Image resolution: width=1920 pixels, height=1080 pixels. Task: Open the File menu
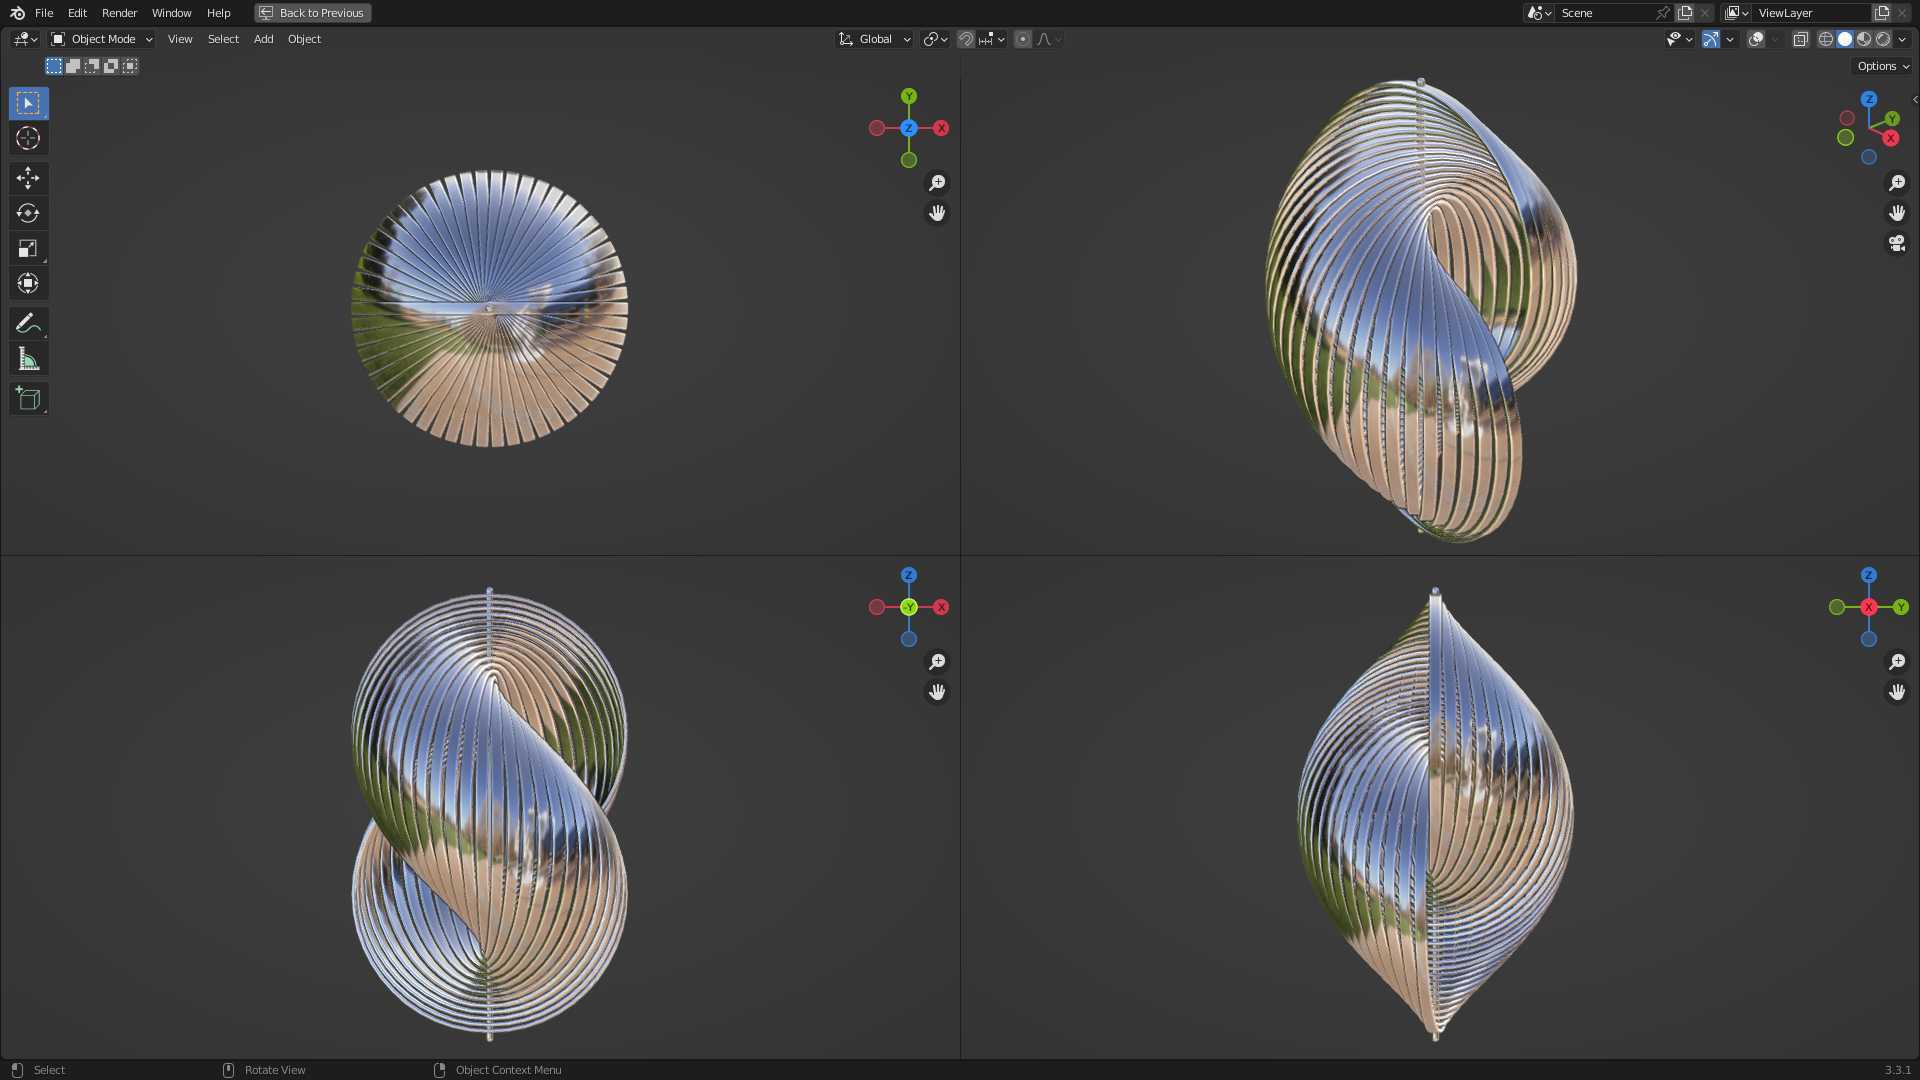pyautogui.click(x=44, y=13)
